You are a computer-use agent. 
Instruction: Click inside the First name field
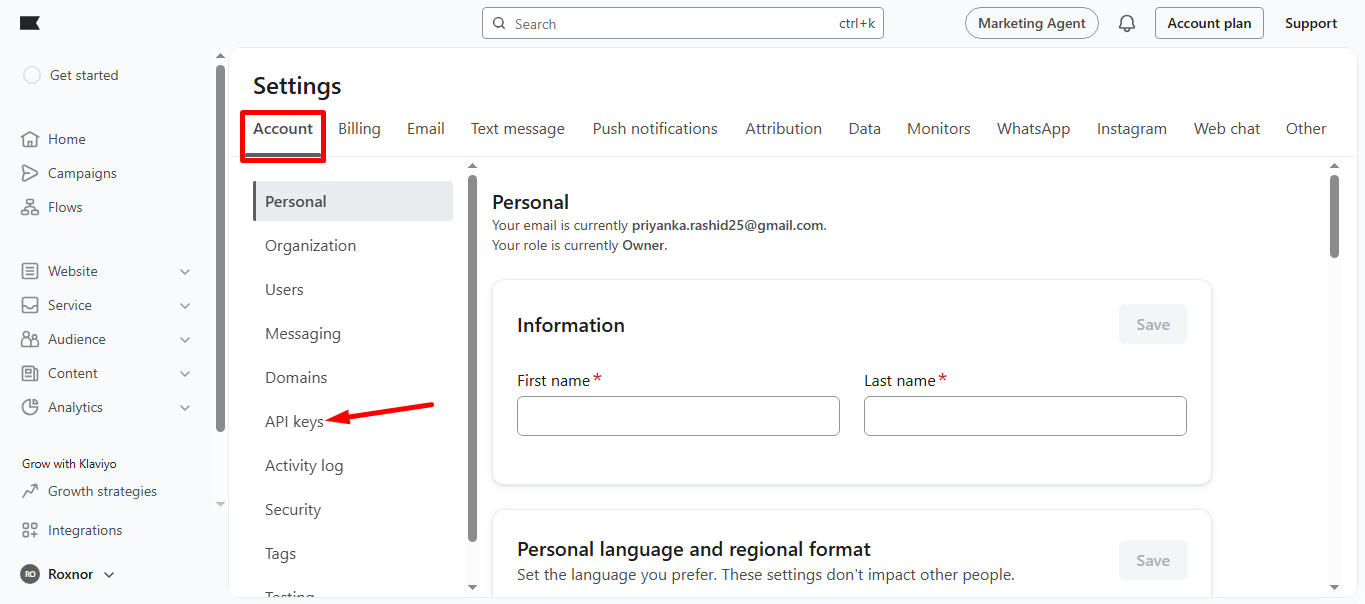click(677, 415)
